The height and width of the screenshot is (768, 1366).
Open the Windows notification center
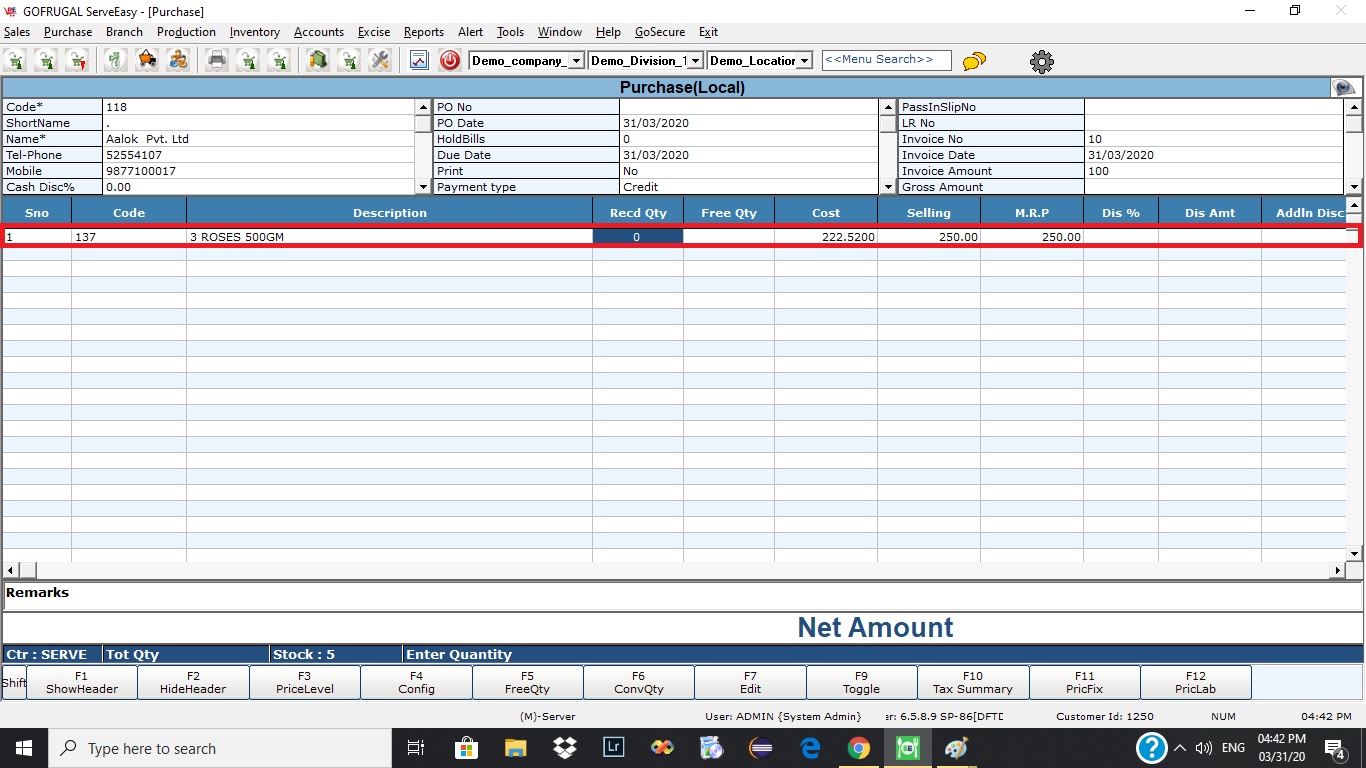coord(1335,748)
